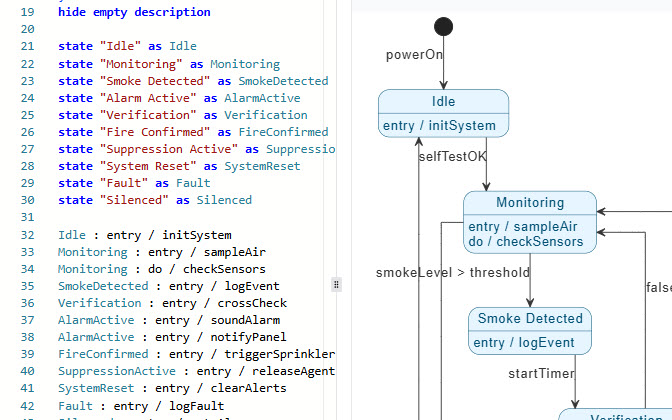
Task: Click the pane splitter grip handle
Action: click(336, 285)
